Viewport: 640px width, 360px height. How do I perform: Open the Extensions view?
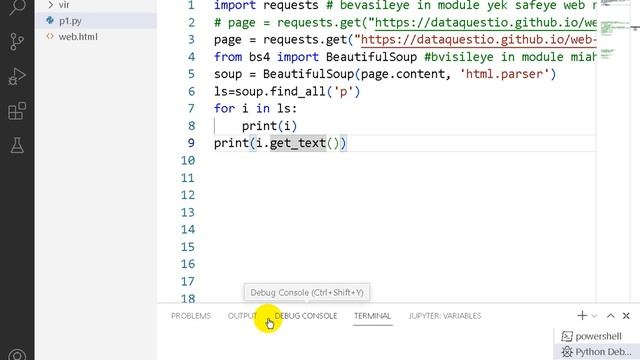(17, 111)
